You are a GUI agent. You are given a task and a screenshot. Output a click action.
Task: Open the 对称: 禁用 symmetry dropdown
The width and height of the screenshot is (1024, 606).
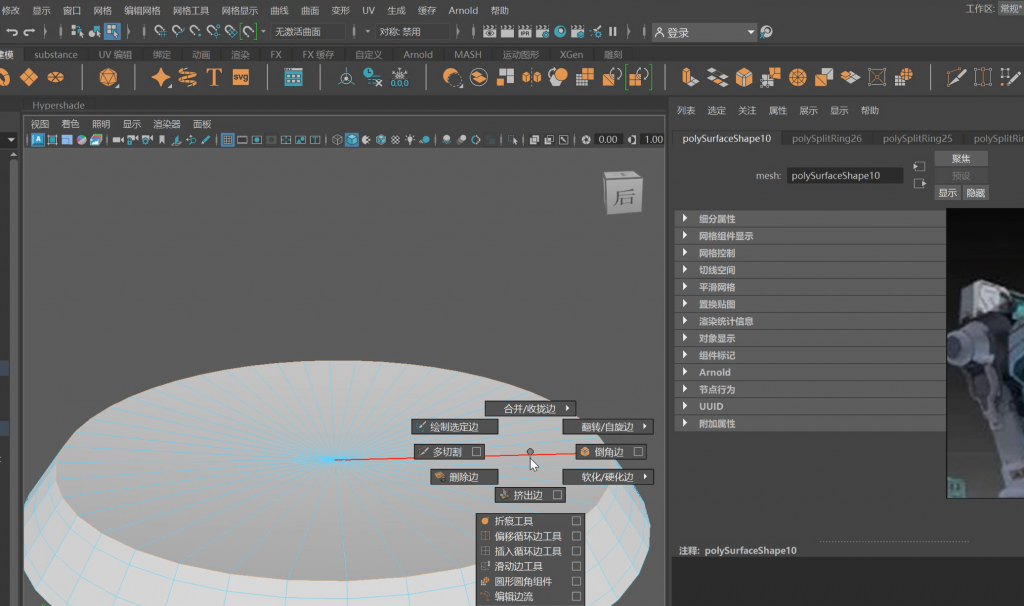point(413,31)
